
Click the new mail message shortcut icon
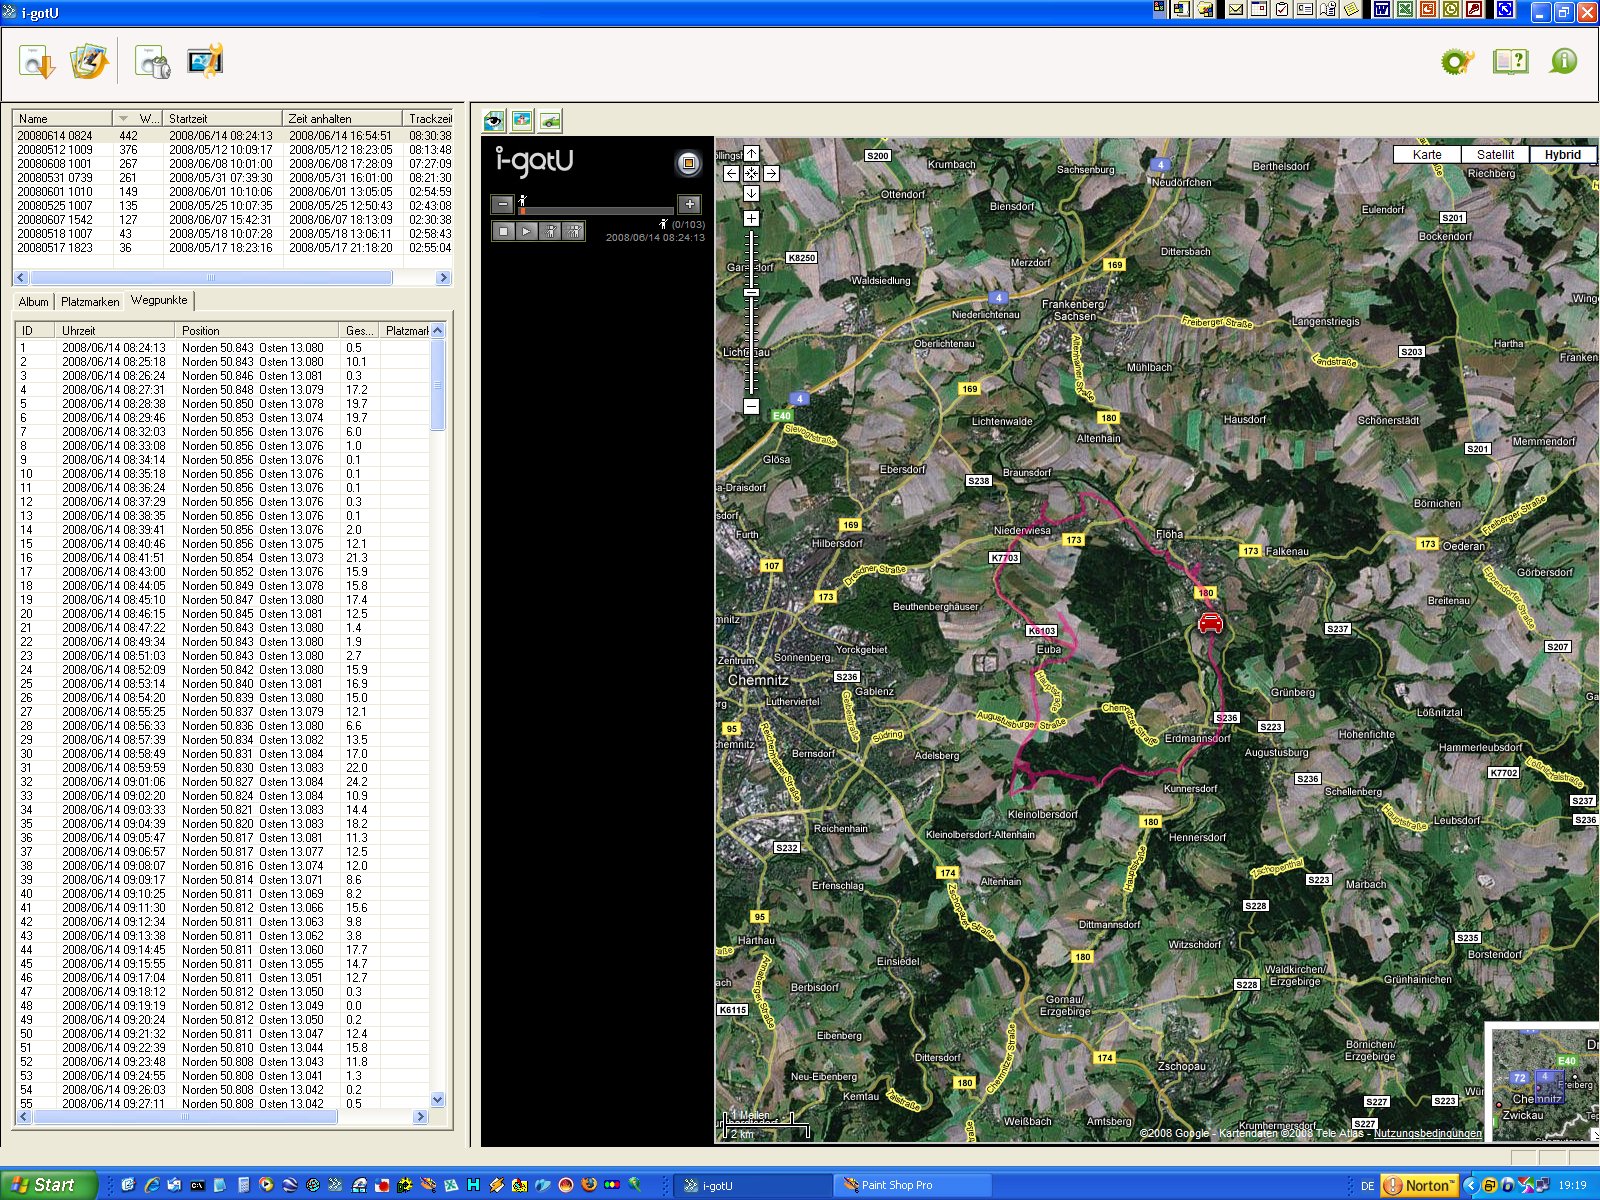point(1236,9)
